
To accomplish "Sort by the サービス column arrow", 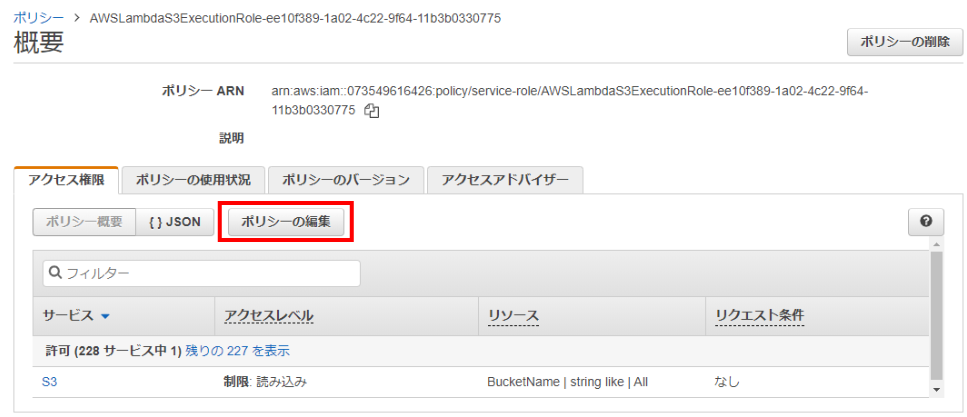I will (105, 316).
